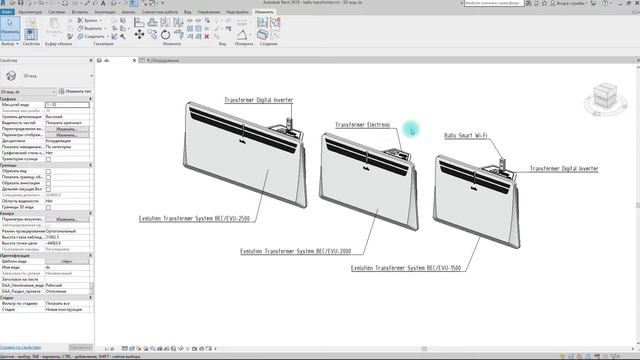Open the 3D вид type selector dropdown
This screenshot has width=640, height=360.
coord(91,76)
